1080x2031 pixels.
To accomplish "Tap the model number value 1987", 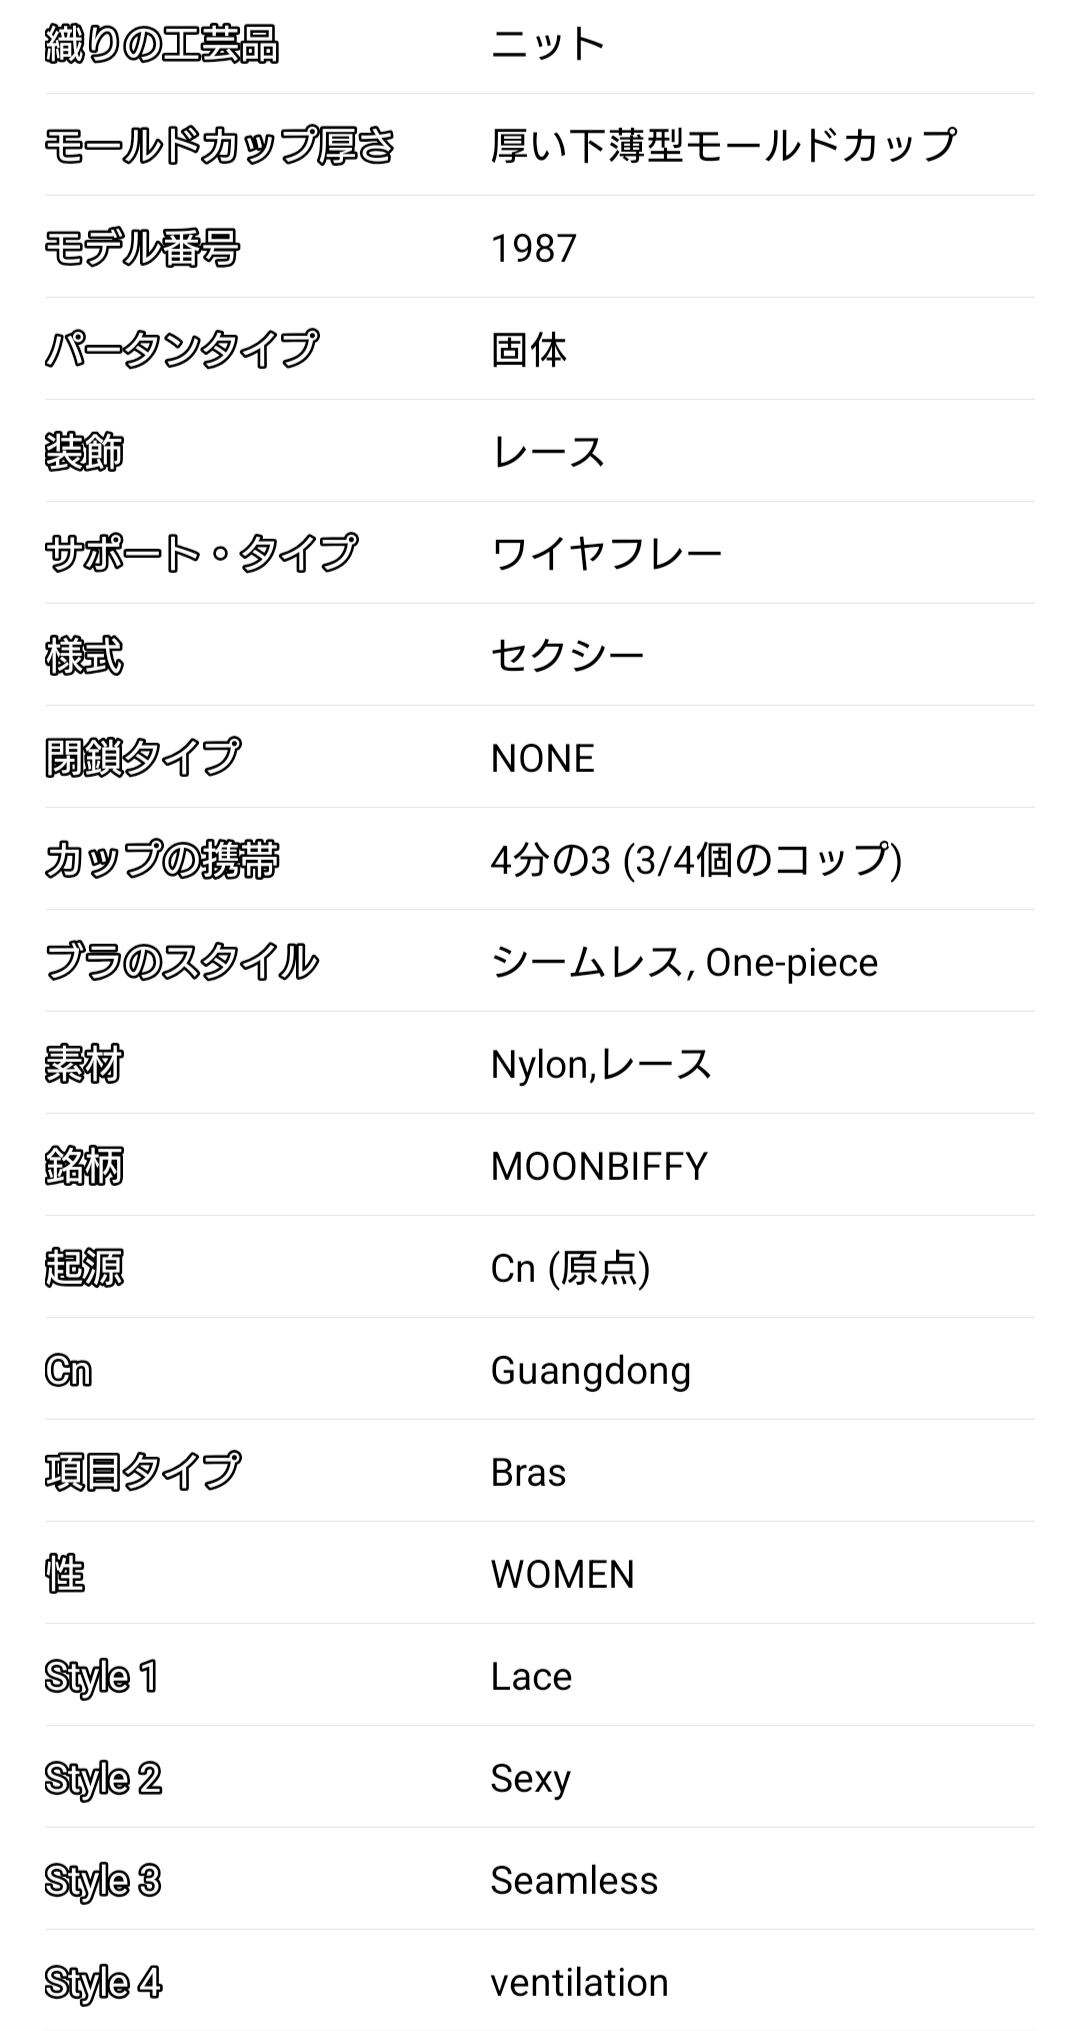I will pyautogui.click(x=533, y=248).
